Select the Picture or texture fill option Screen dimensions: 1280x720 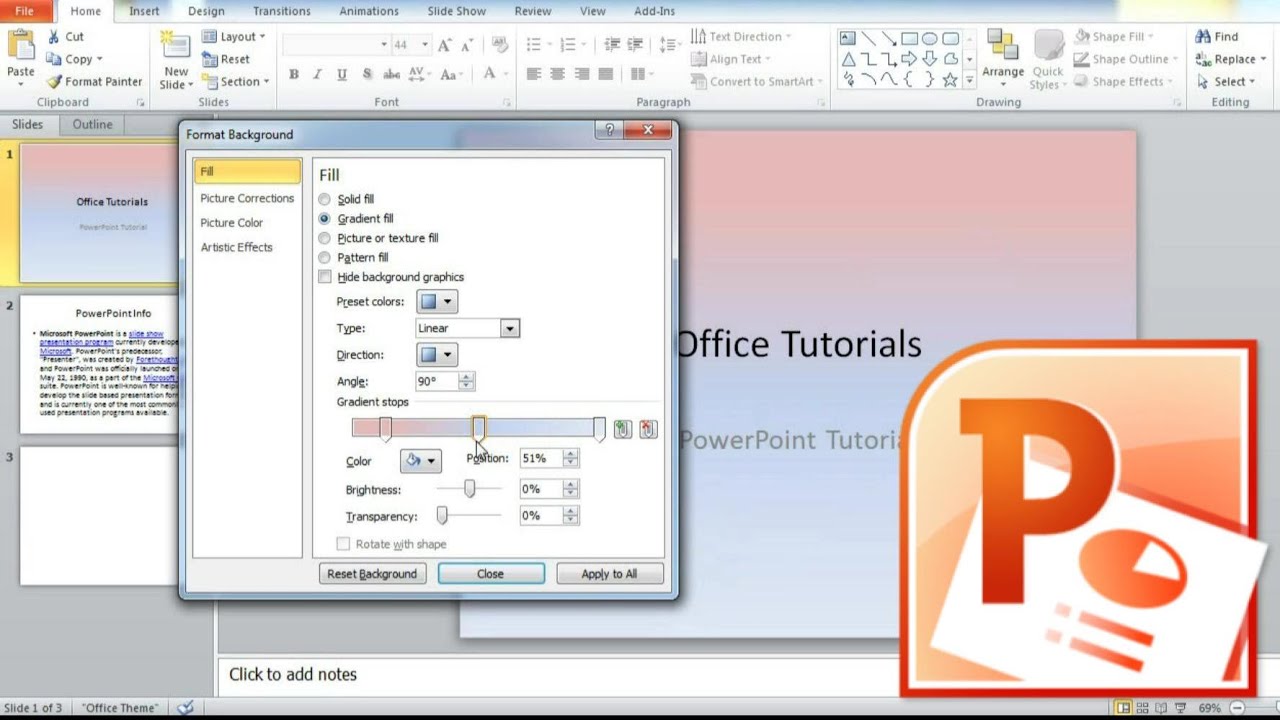click(x=324, y=238)
